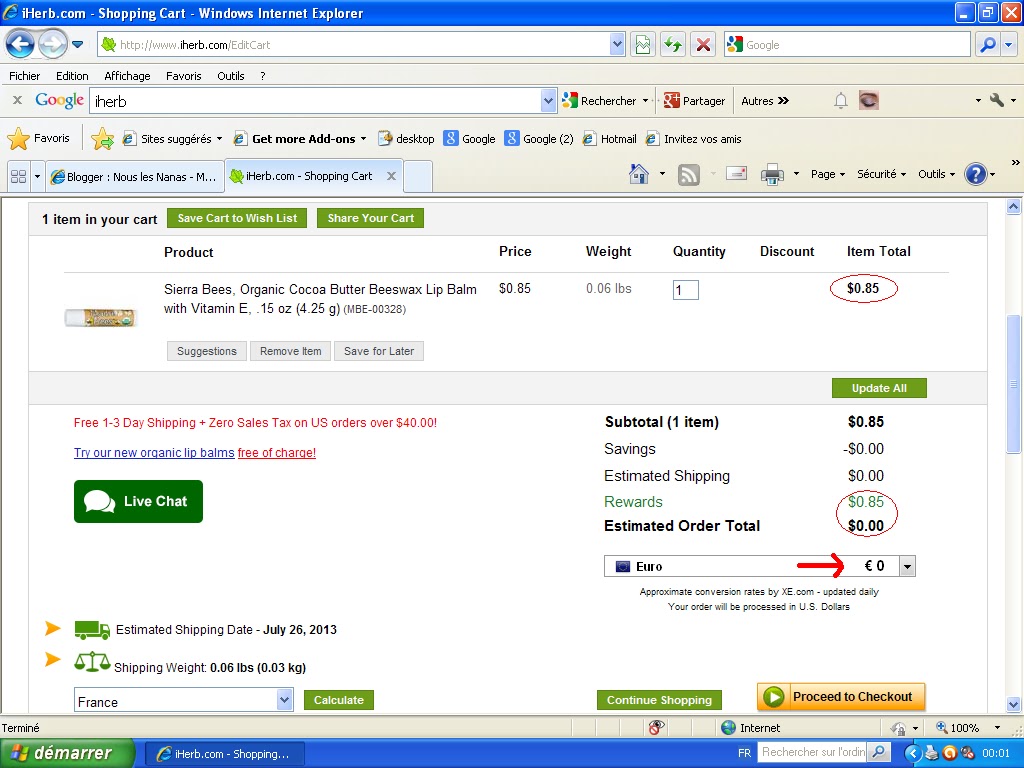Open the Sécurité command bar menu

(x=882, y=174)
